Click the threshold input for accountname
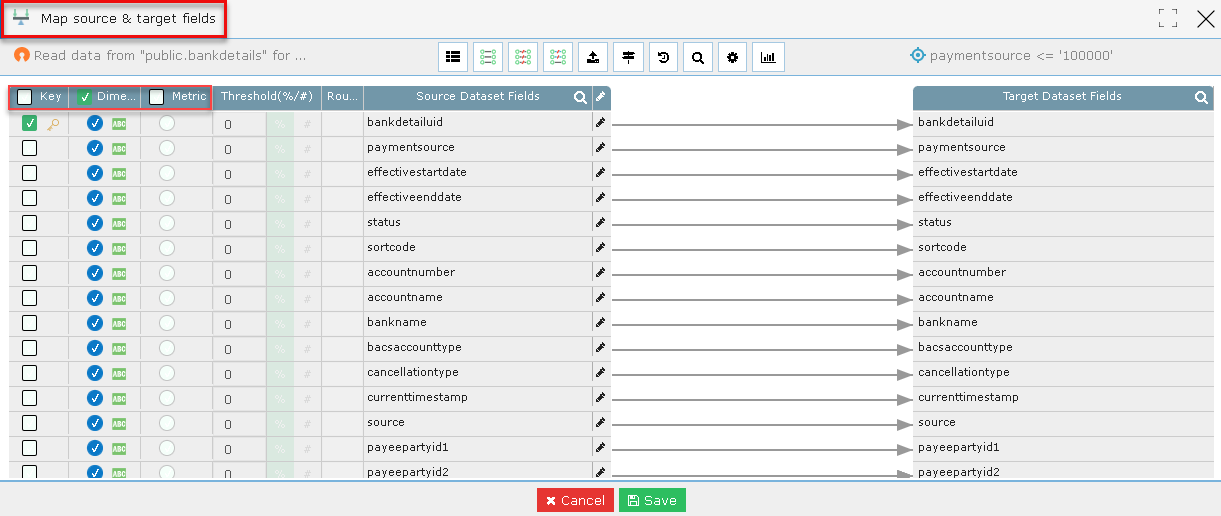 238,299
